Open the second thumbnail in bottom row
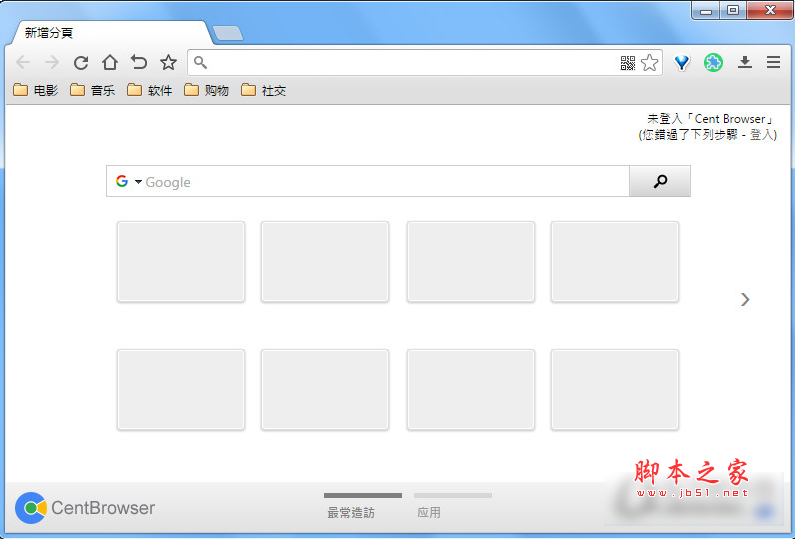 (325, 389)
